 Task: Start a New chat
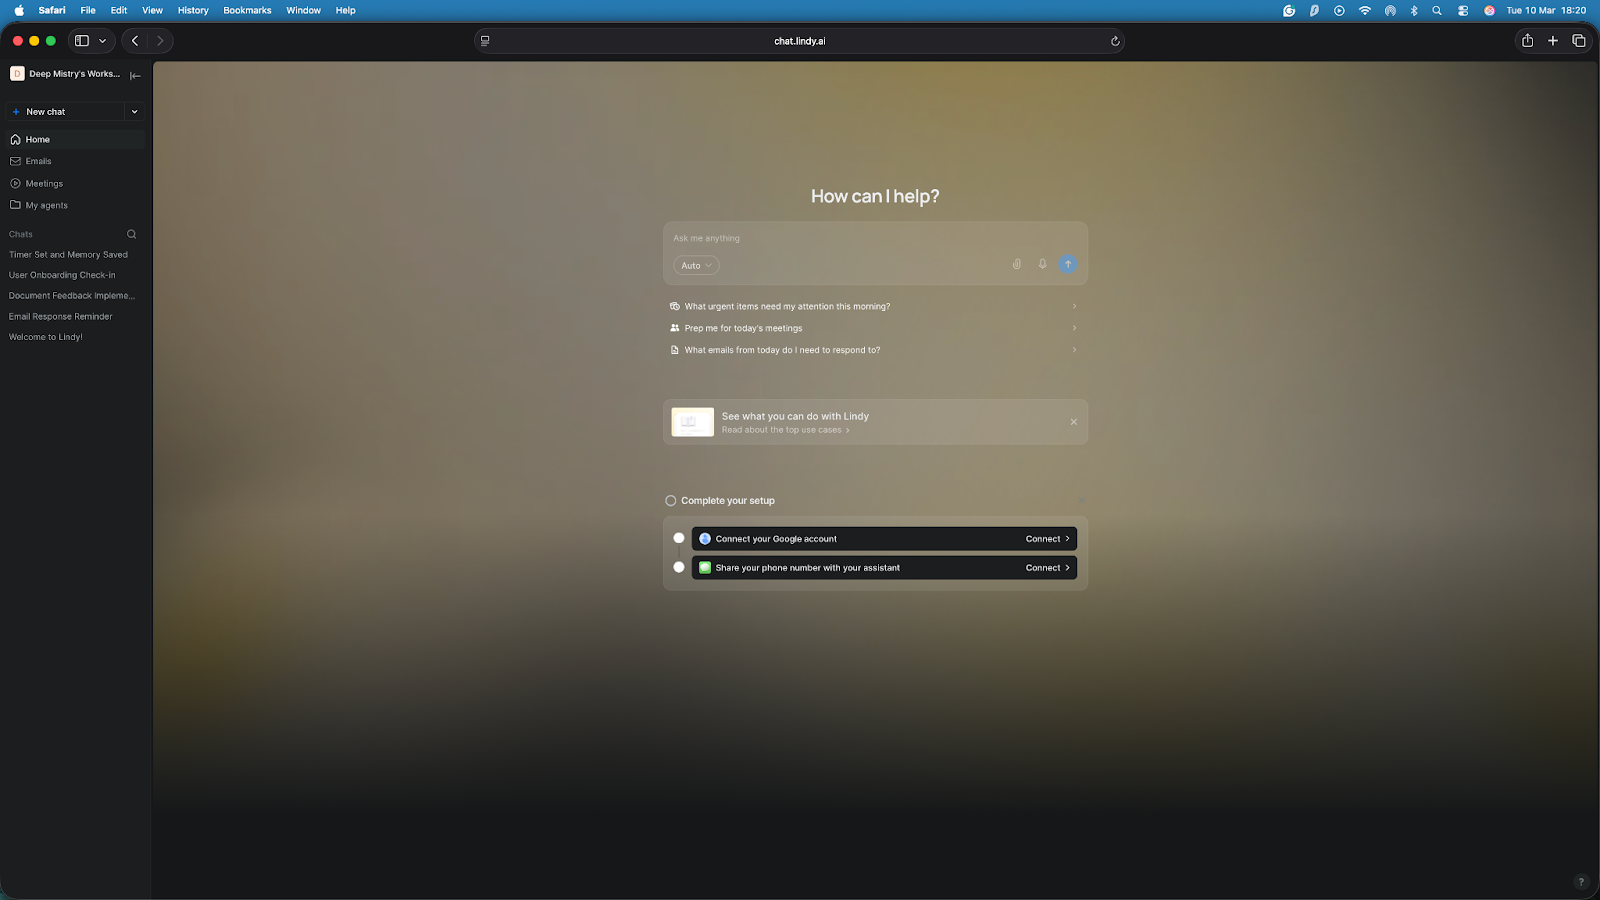click(66, 112)
